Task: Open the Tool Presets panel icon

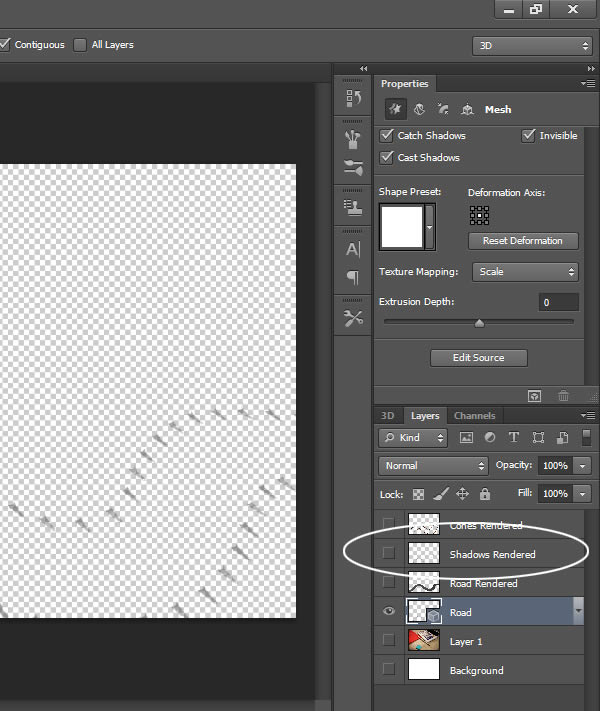Action: tap(353, 318)
